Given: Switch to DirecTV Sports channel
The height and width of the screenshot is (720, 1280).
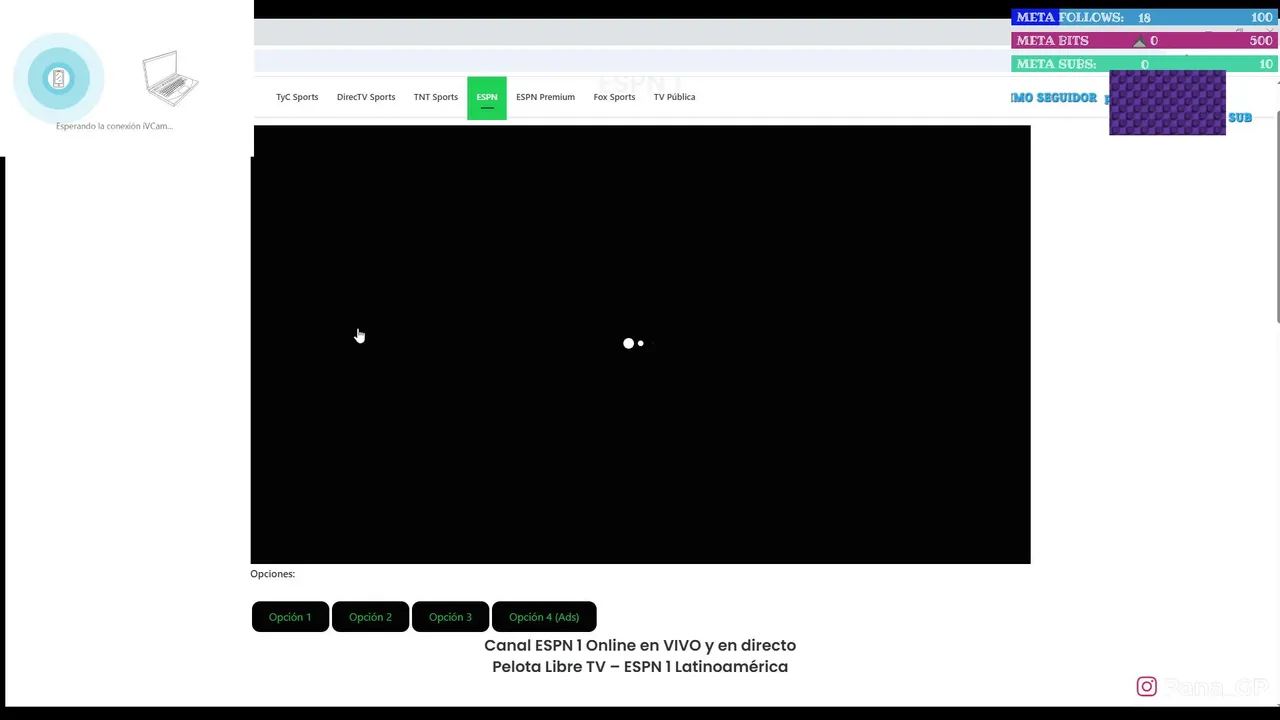Looking at the screenshot, I should click(366, 97).
